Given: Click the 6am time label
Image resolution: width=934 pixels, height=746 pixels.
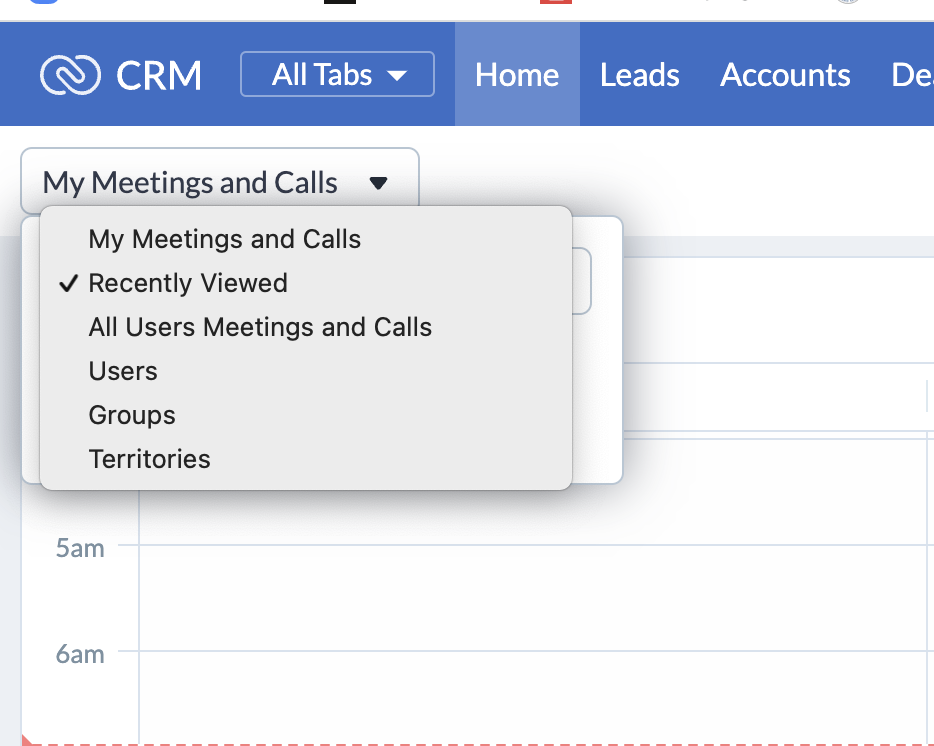Looking at the screenshot, I should pyautogui.click(x=80, y=654).
